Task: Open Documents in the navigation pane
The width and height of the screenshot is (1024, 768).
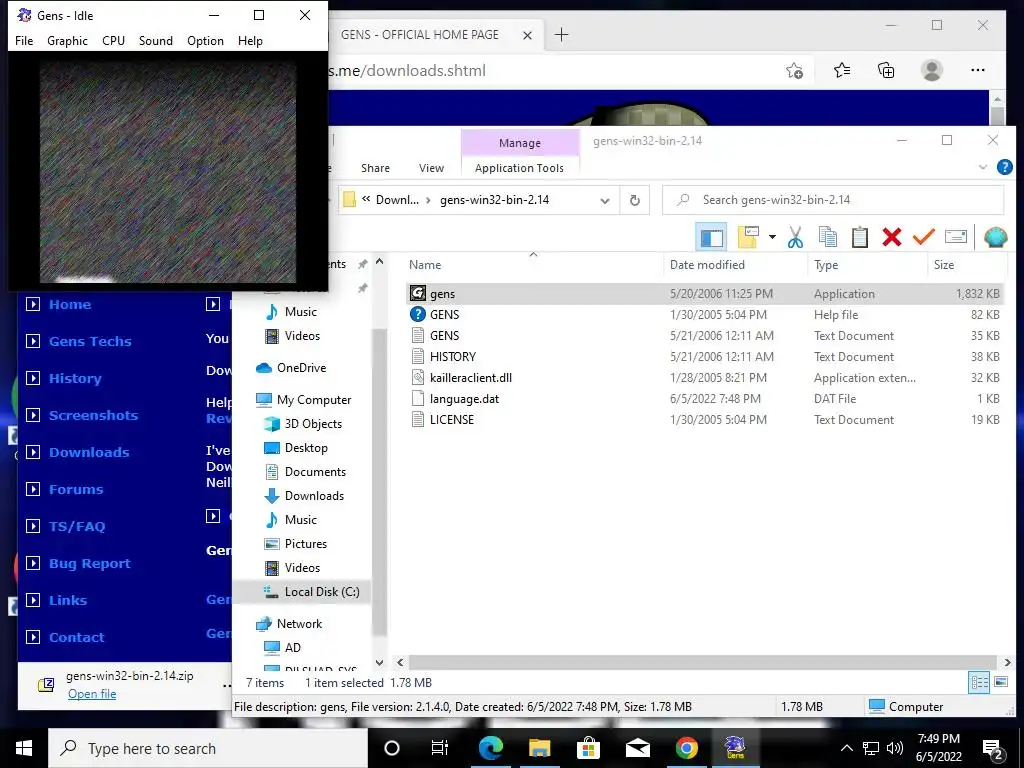Action: (x=315, y=472)
